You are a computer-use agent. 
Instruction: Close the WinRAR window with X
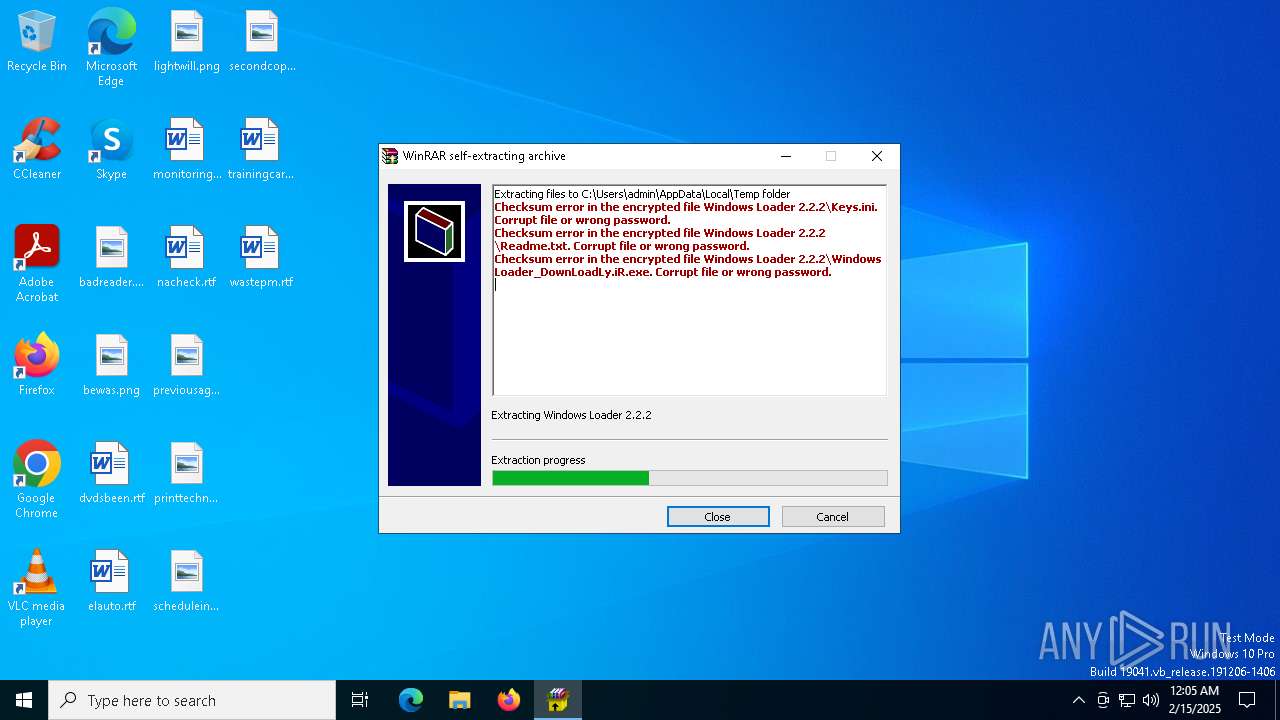877,156
